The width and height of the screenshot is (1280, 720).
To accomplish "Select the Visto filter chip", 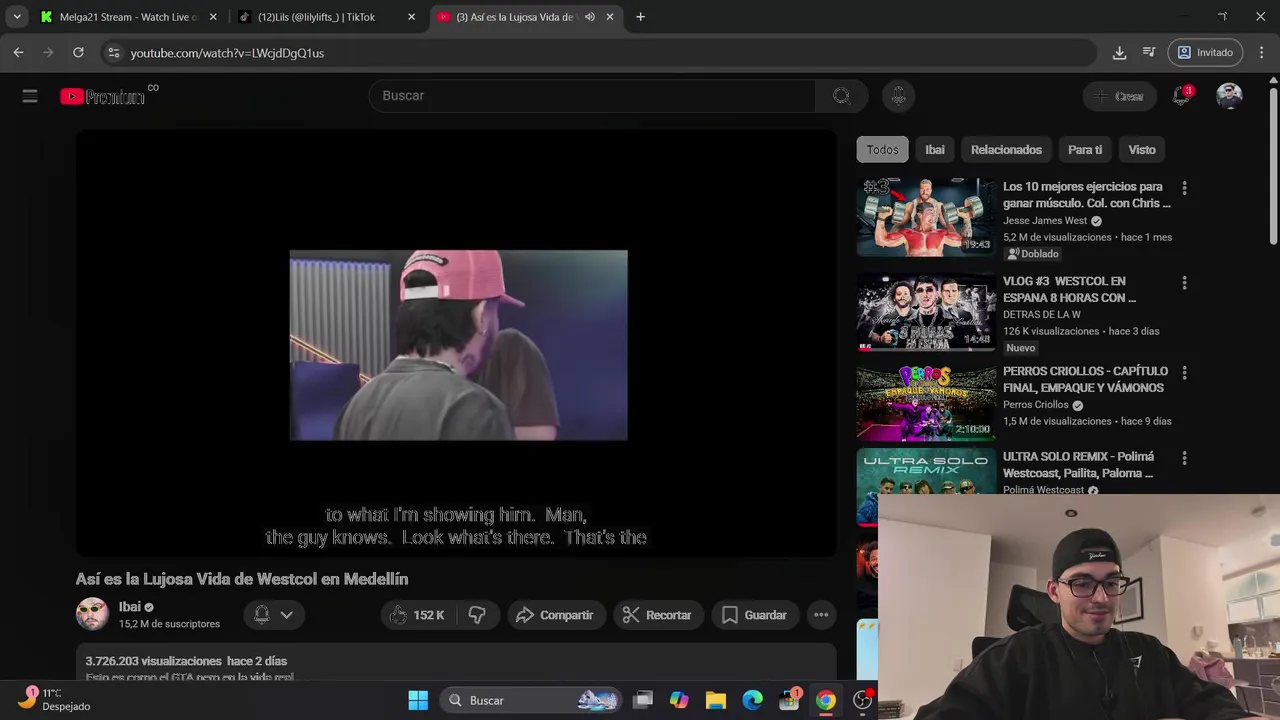I will click(1142, 150).
